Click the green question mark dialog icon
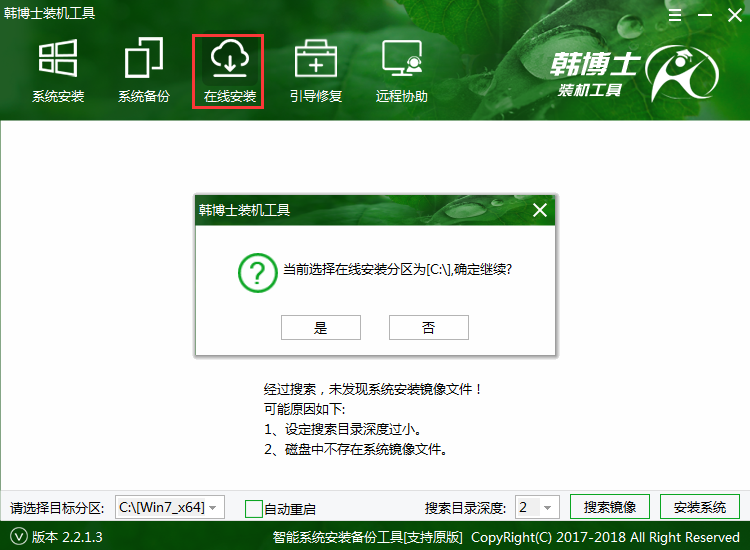Screen dimensions: 750x550 pyautogui.click(x=257, y=271)
